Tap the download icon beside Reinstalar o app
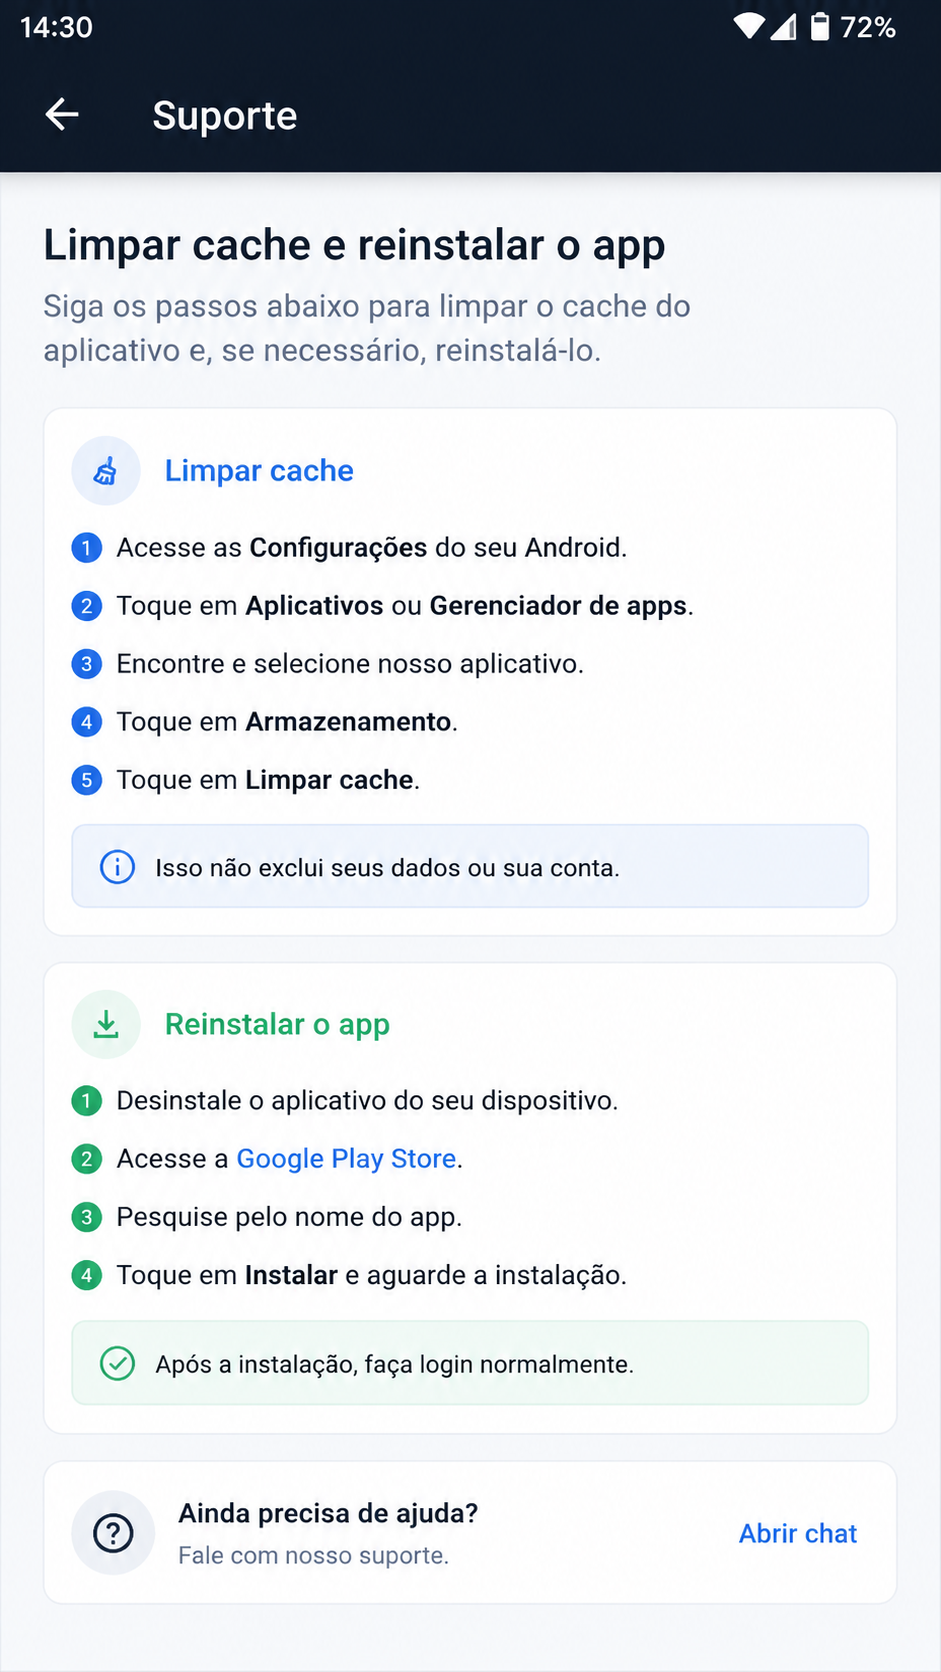The height and width of the screenshot is (1672, 941). pos(106,1024)
